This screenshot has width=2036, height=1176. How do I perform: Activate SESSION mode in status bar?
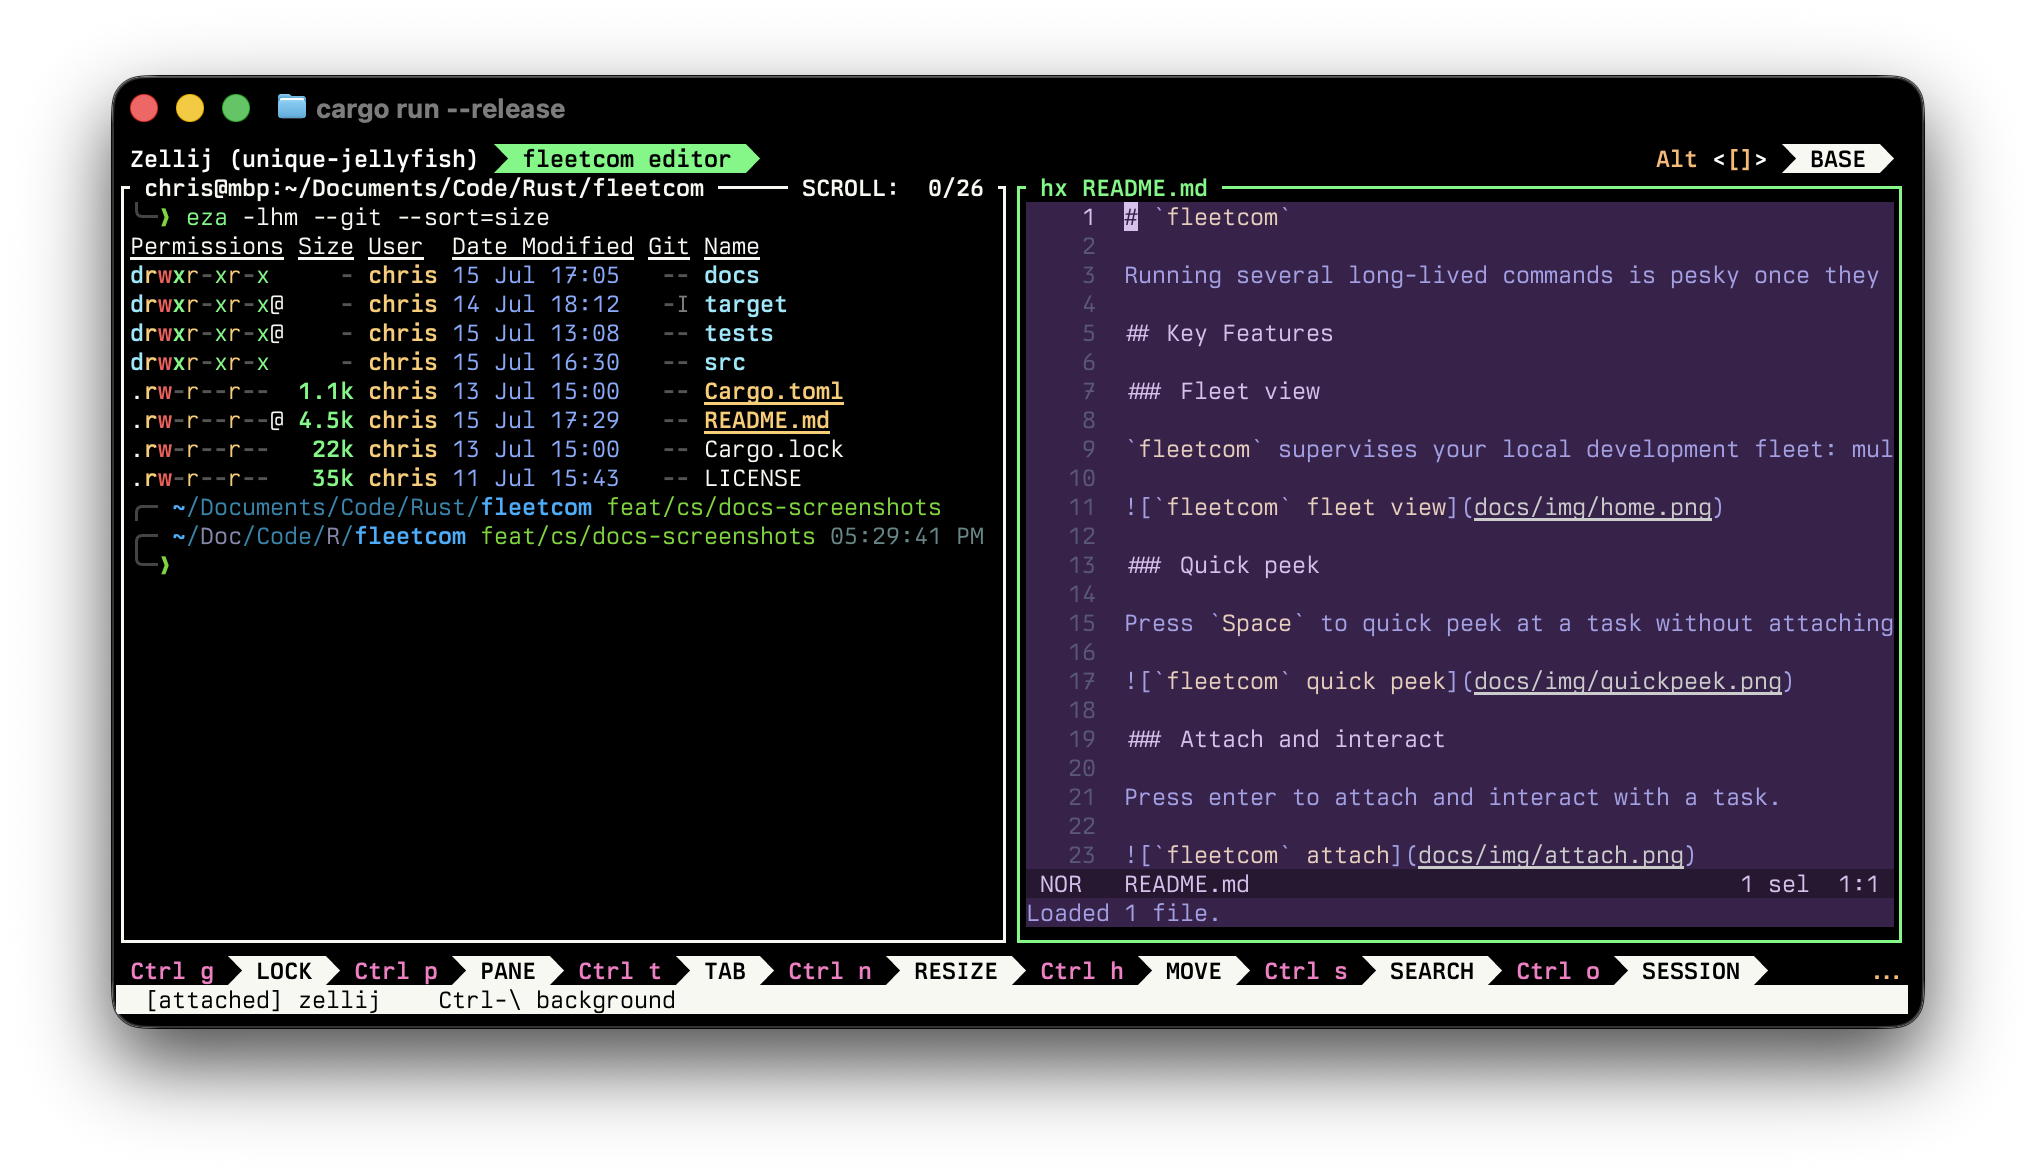[1690, 971]
